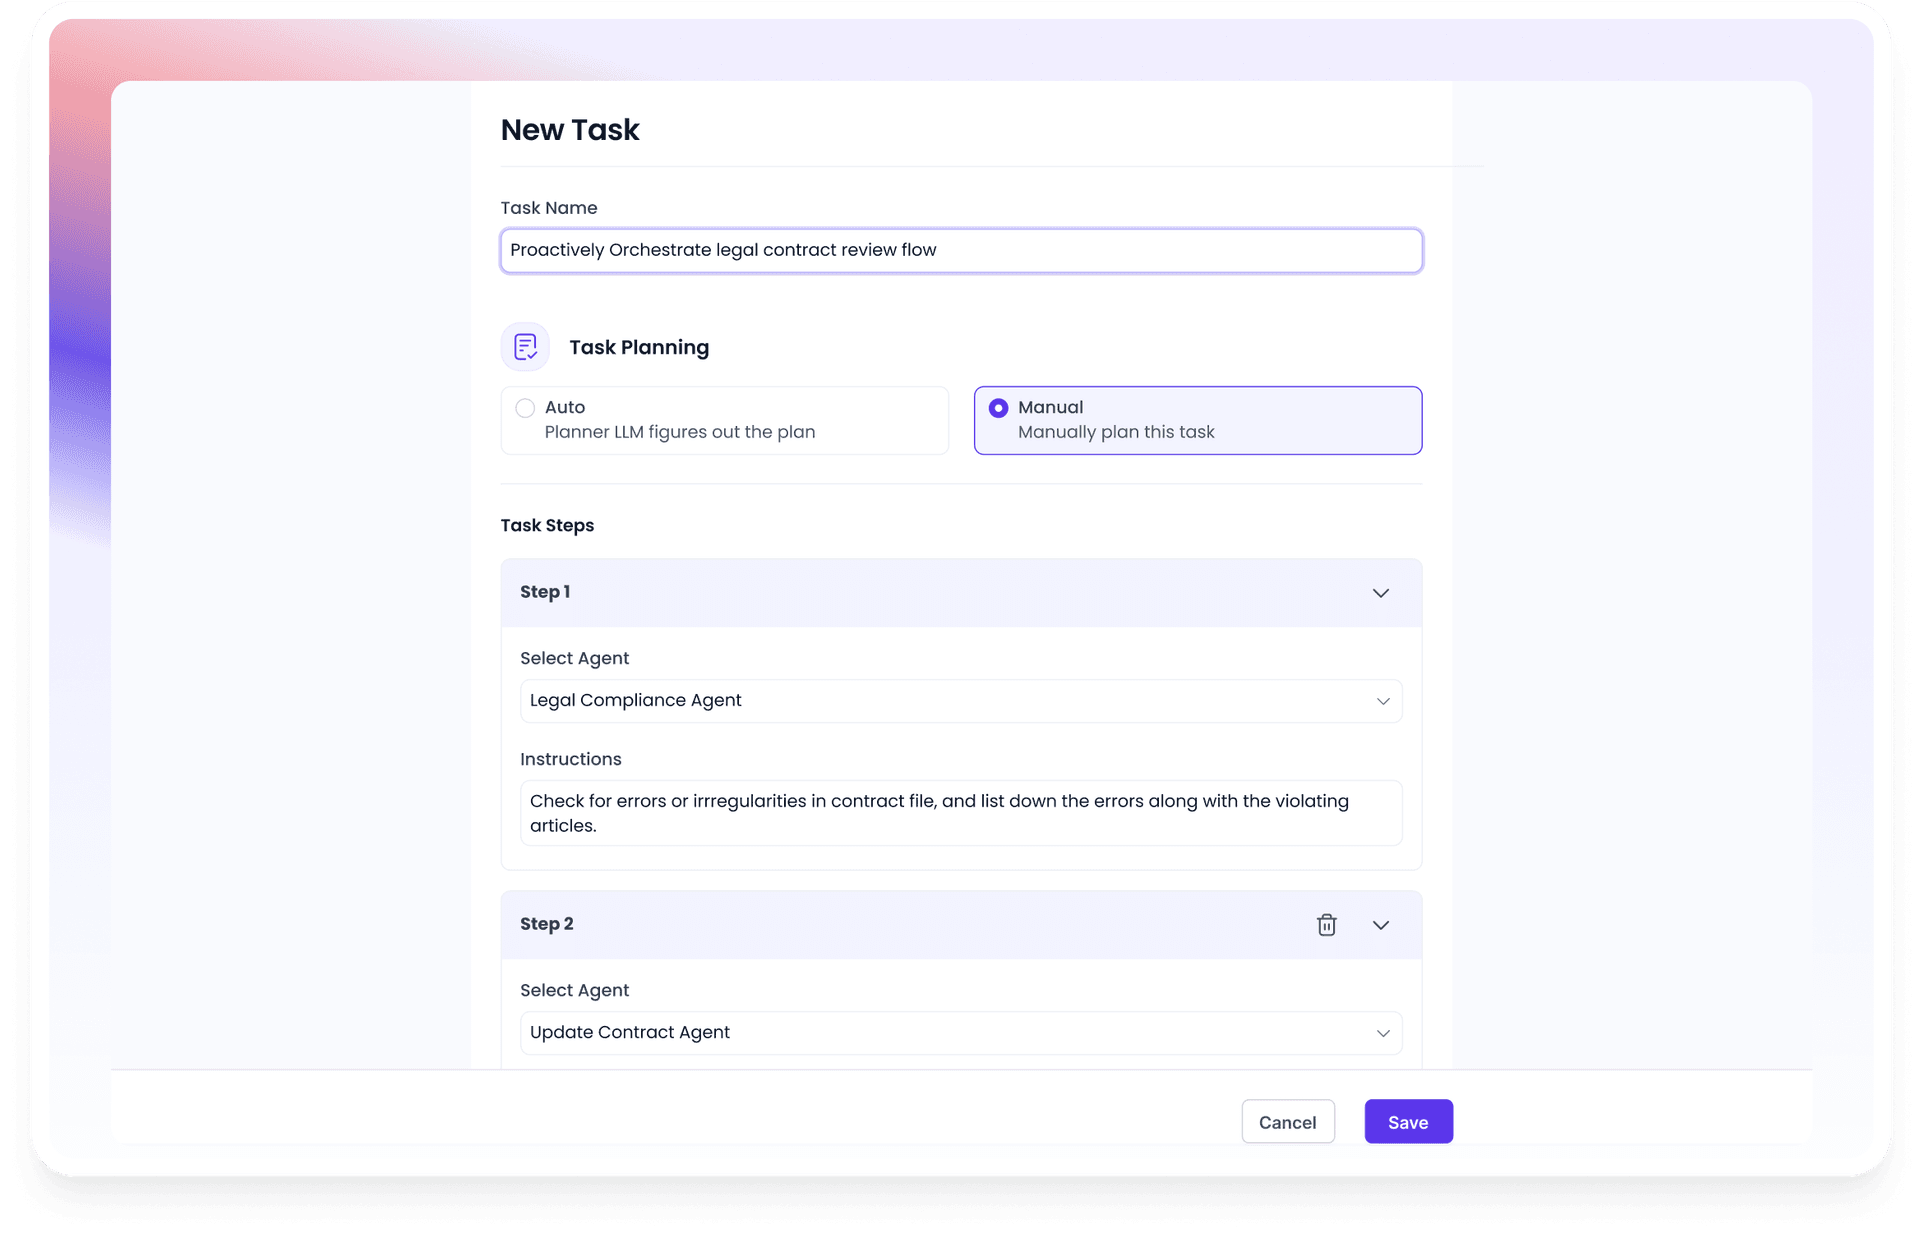
Task: Collapse Step 1 using its chevron
Action: click(x=1380, y=593)
